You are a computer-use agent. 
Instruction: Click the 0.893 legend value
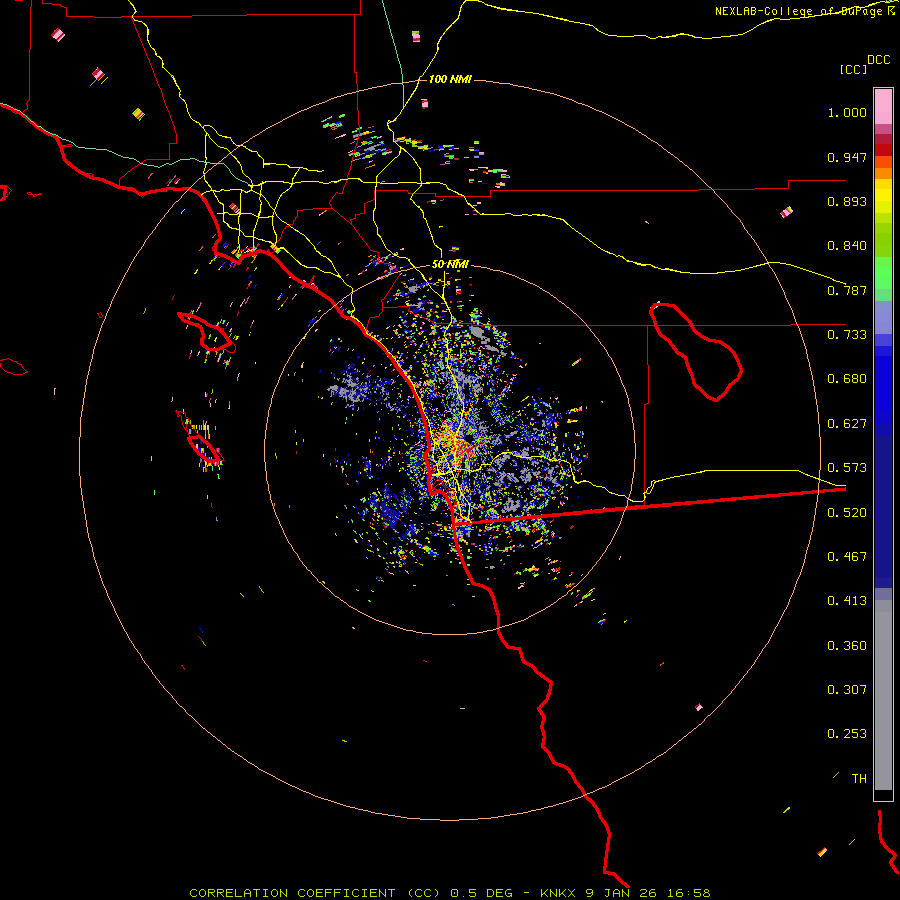click(x=847, y=201)
